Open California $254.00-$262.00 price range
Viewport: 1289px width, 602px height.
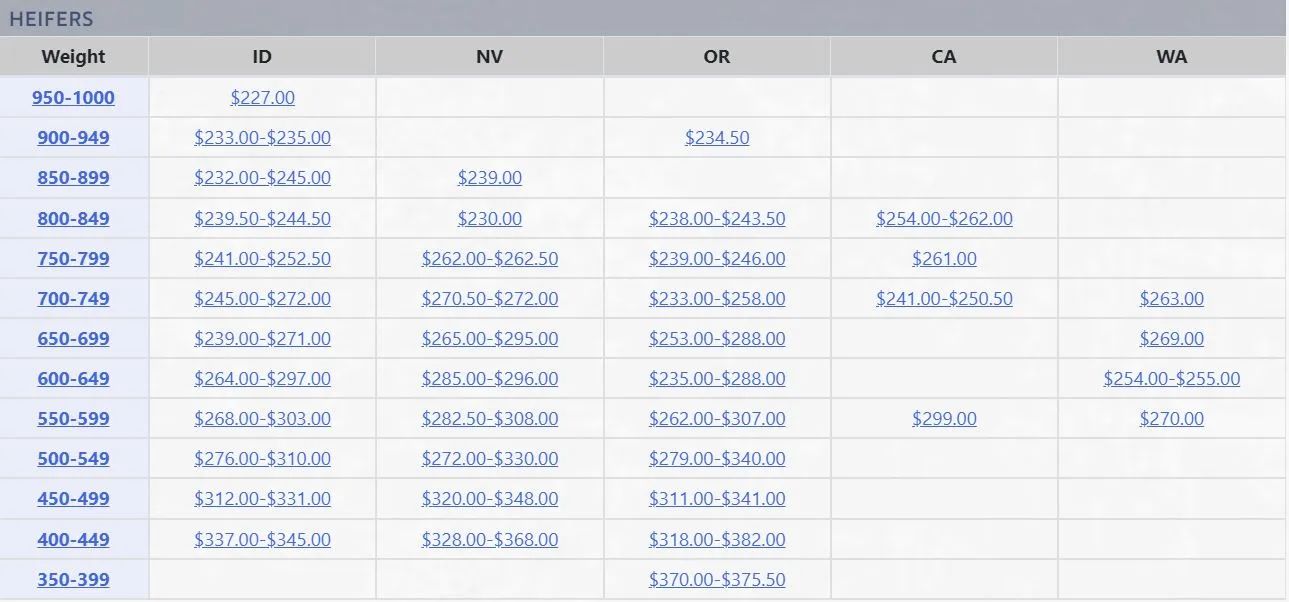pyautogui.click(x=944, y=218)
